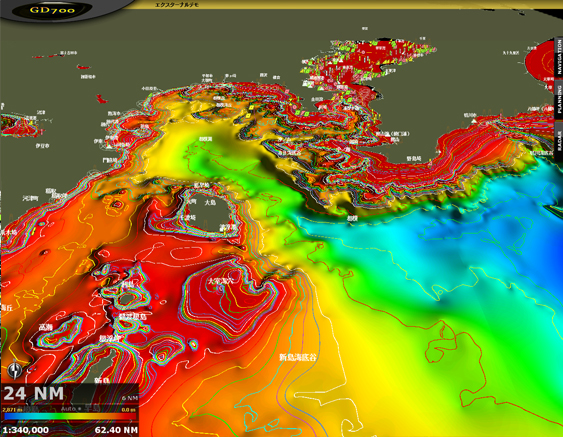Click the rainbow depth color scale bar
This screenshot has width=563, height=437.
coord(70,417)
